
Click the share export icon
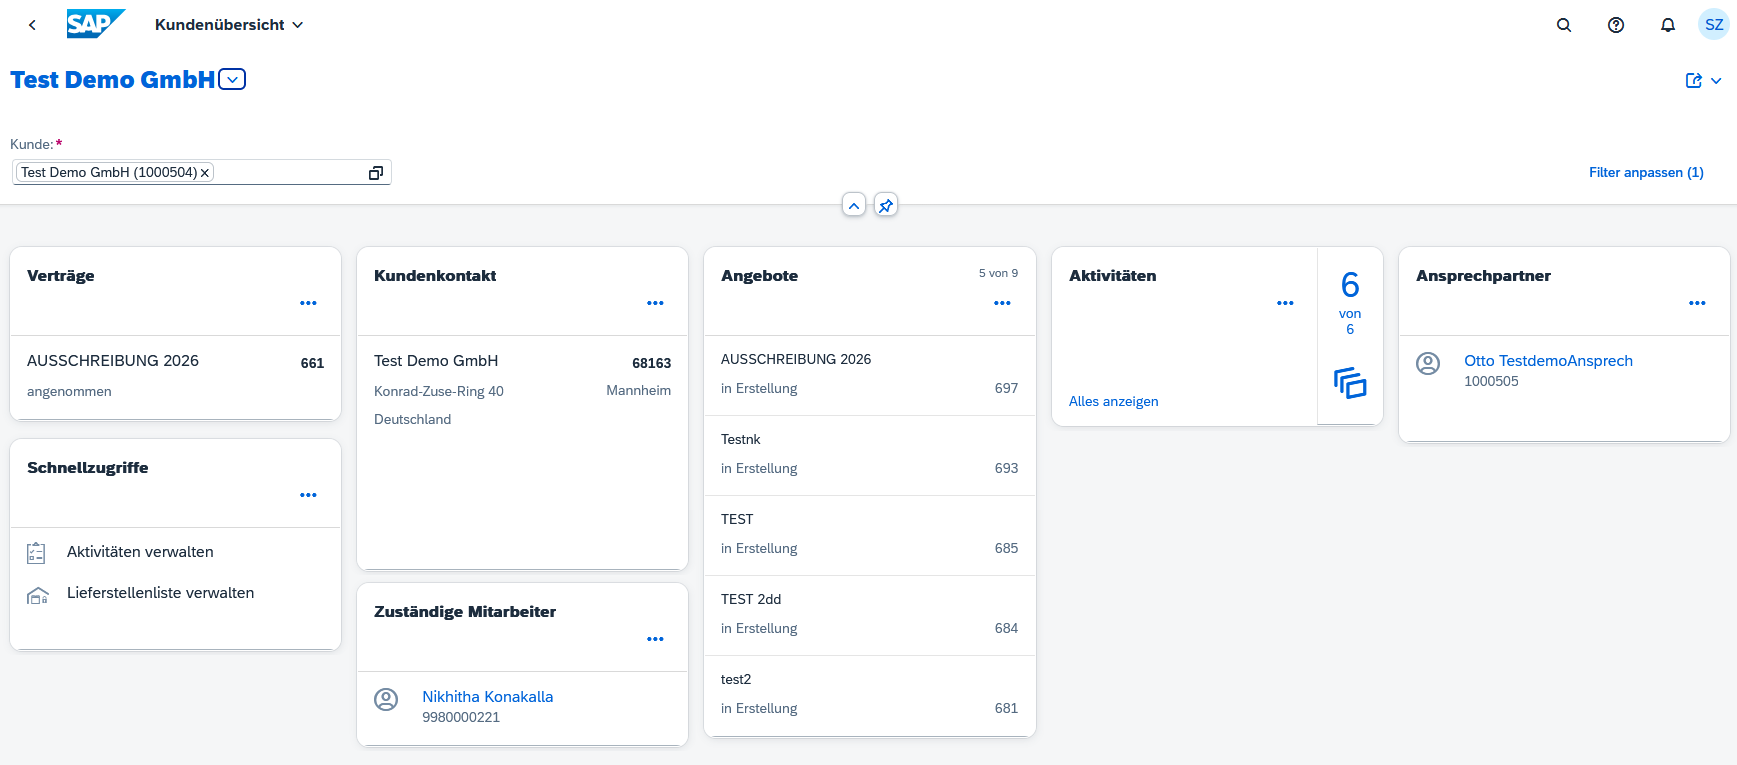[1694, 81]
